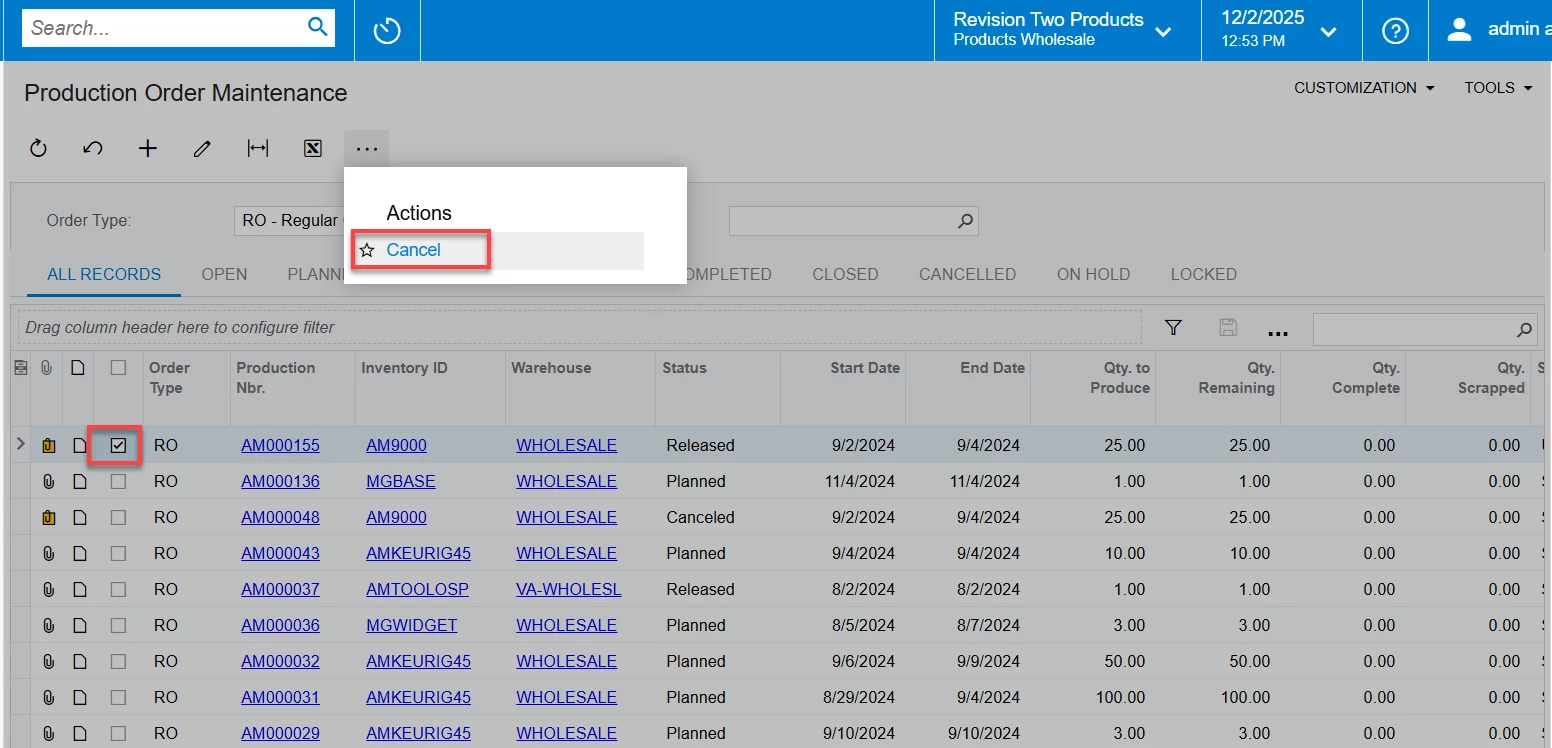Switch to the CLOSED tab
1552x748 pixels.
[845, 274]
